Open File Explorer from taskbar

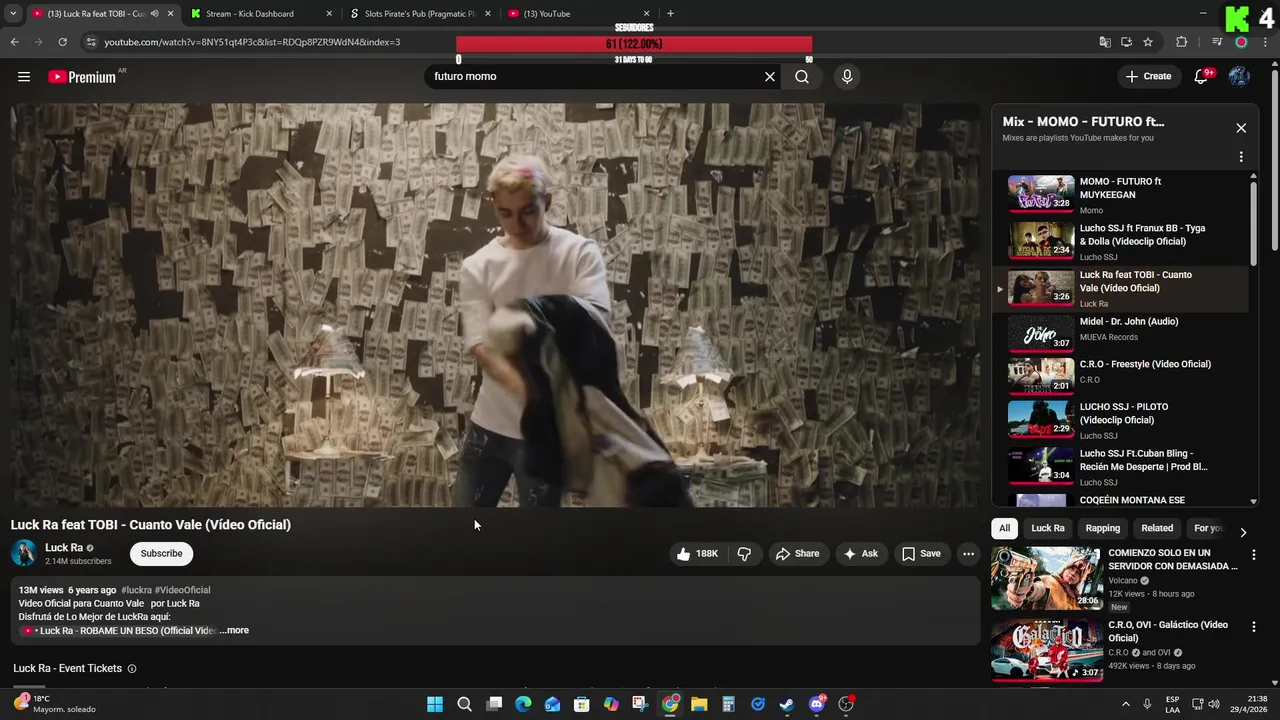pyautogui.click(x=699, y=704)
